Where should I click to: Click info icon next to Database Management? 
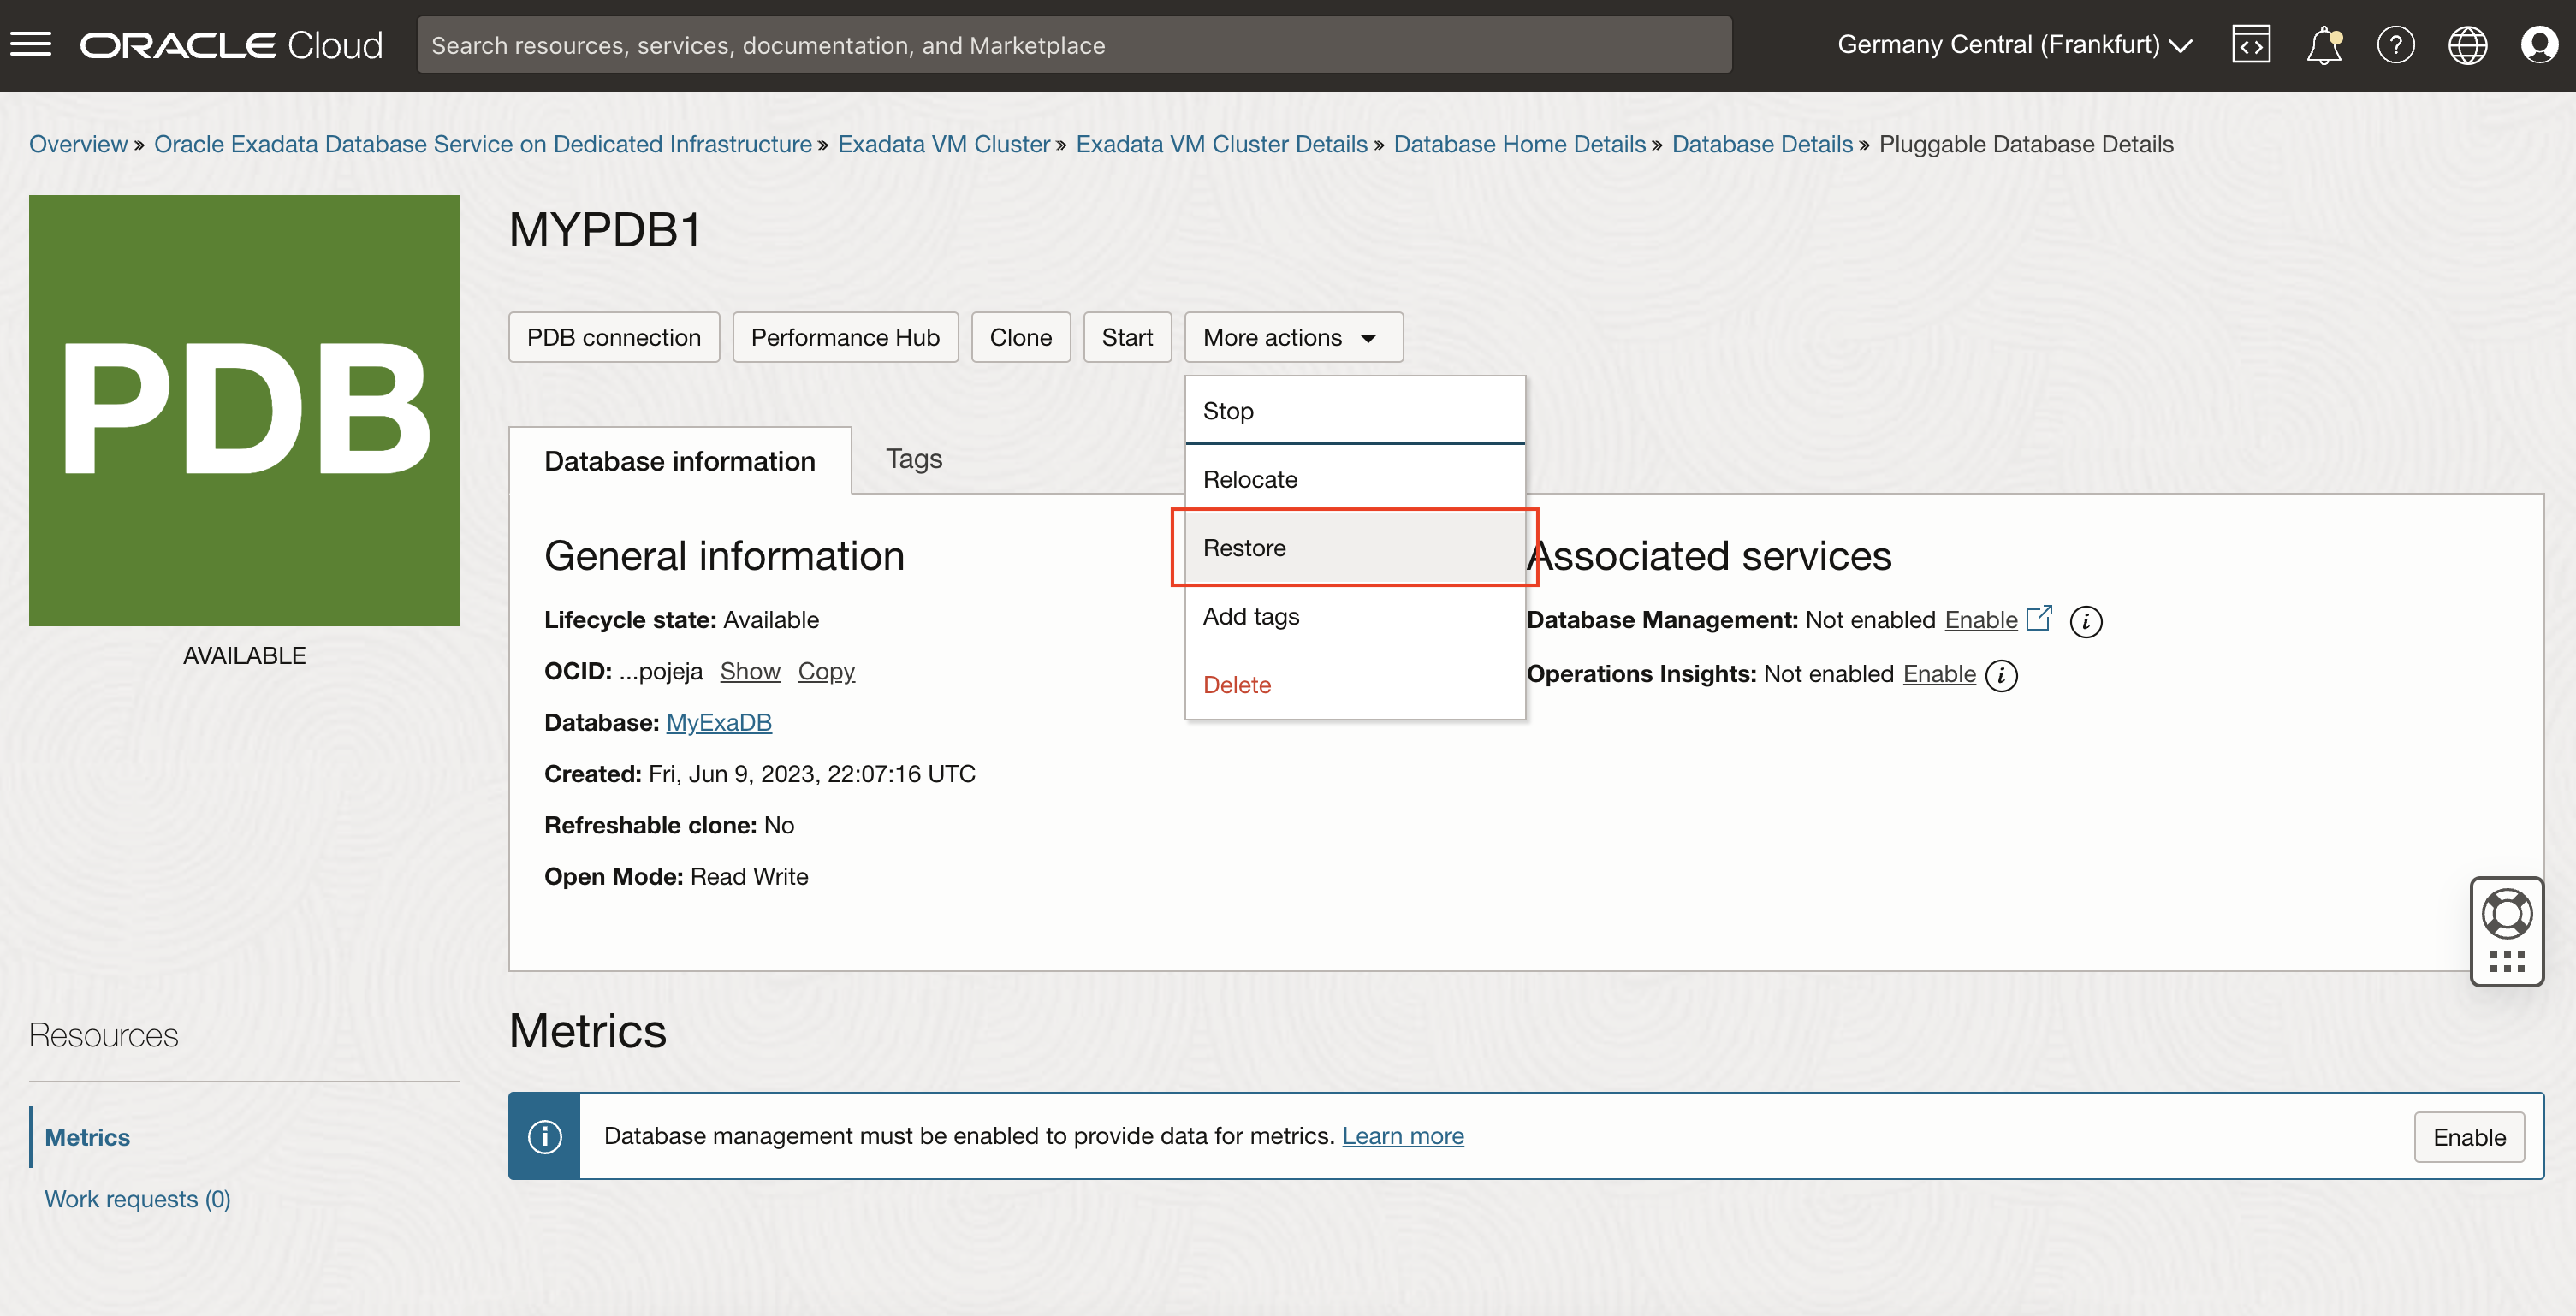(2086, 621)
